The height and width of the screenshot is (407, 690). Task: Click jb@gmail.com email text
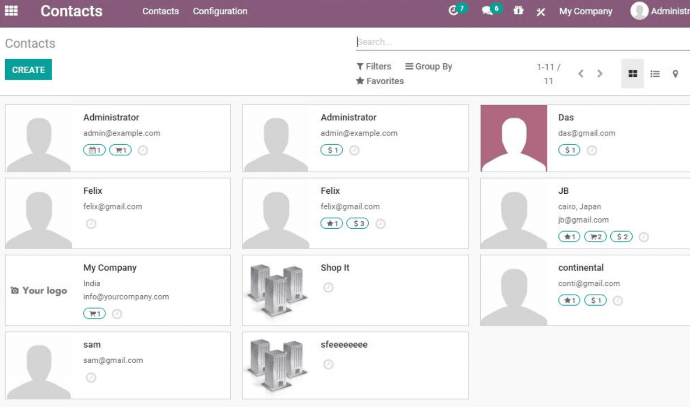click(584, 220)
